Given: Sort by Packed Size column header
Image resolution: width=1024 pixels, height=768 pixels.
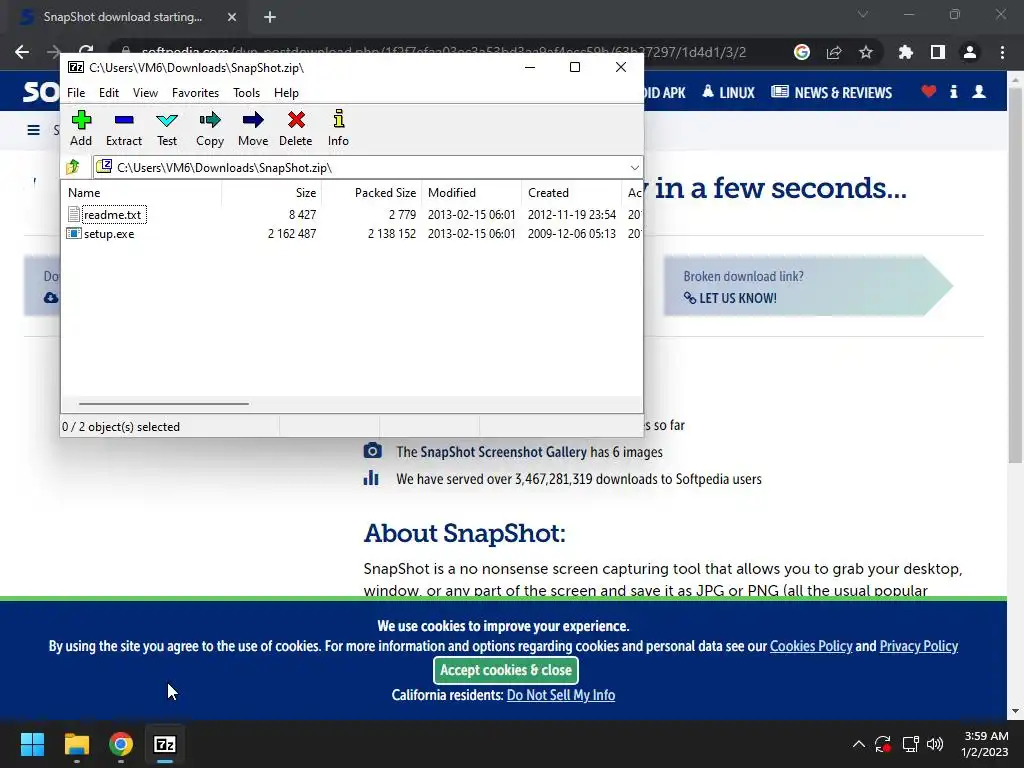Looking at the screenshot, I should pyautogui.click(x=372, y=193).
